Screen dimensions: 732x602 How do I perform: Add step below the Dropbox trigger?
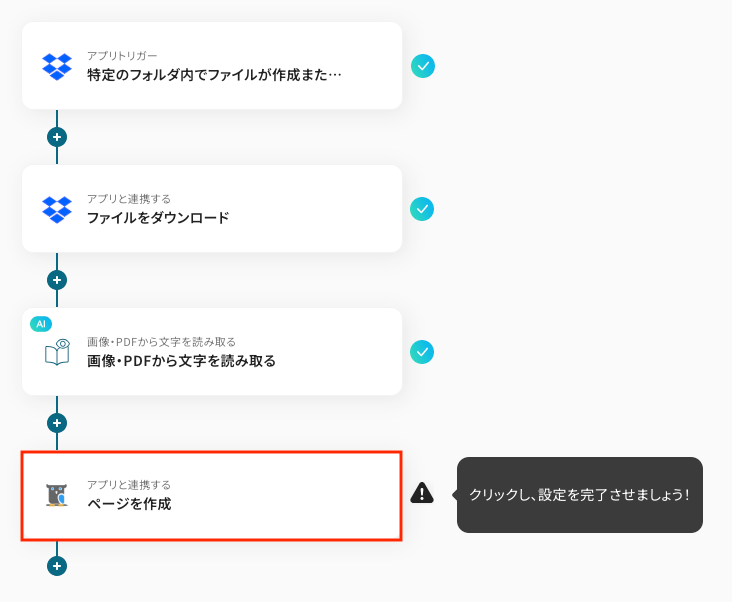(x=57, y=137)
